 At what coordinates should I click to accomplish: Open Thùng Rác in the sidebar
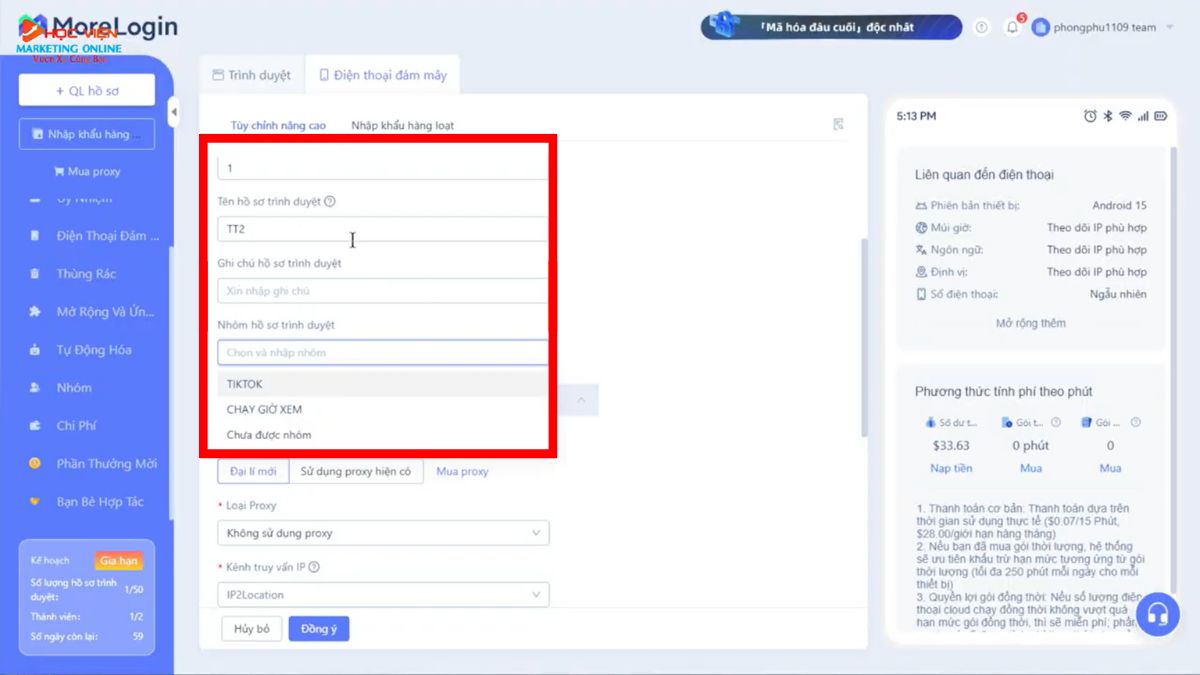click(86, 274)
